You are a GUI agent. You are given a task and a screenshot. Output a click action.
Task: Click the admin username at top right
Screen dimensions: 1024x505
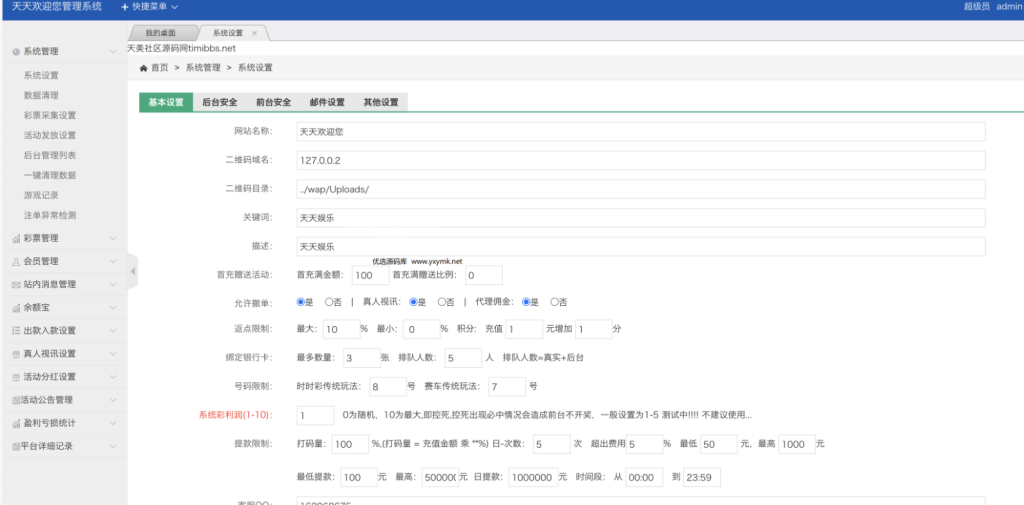(x=1010, y=7)
